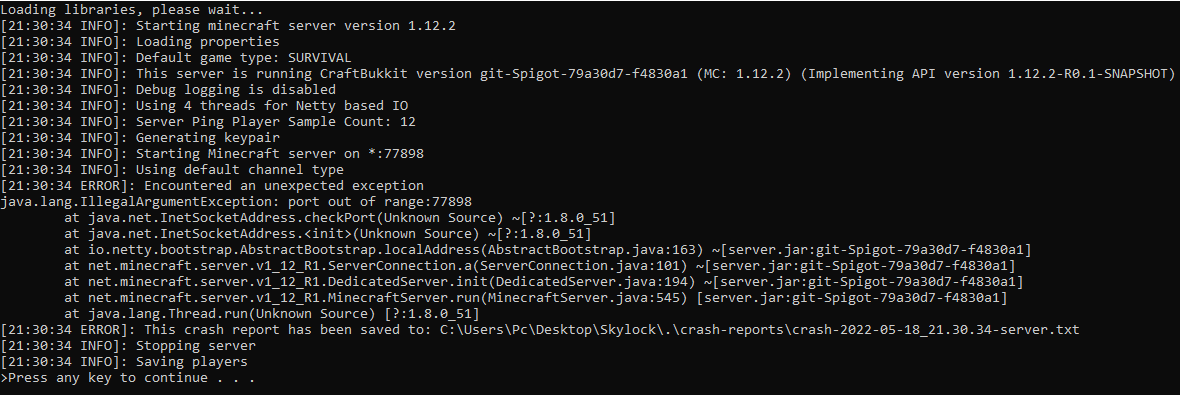Click the InetSocketAddress.checkPort stack trace line
The width and height of the screenshot is (1180, 395).
click(x=340, y=217)
